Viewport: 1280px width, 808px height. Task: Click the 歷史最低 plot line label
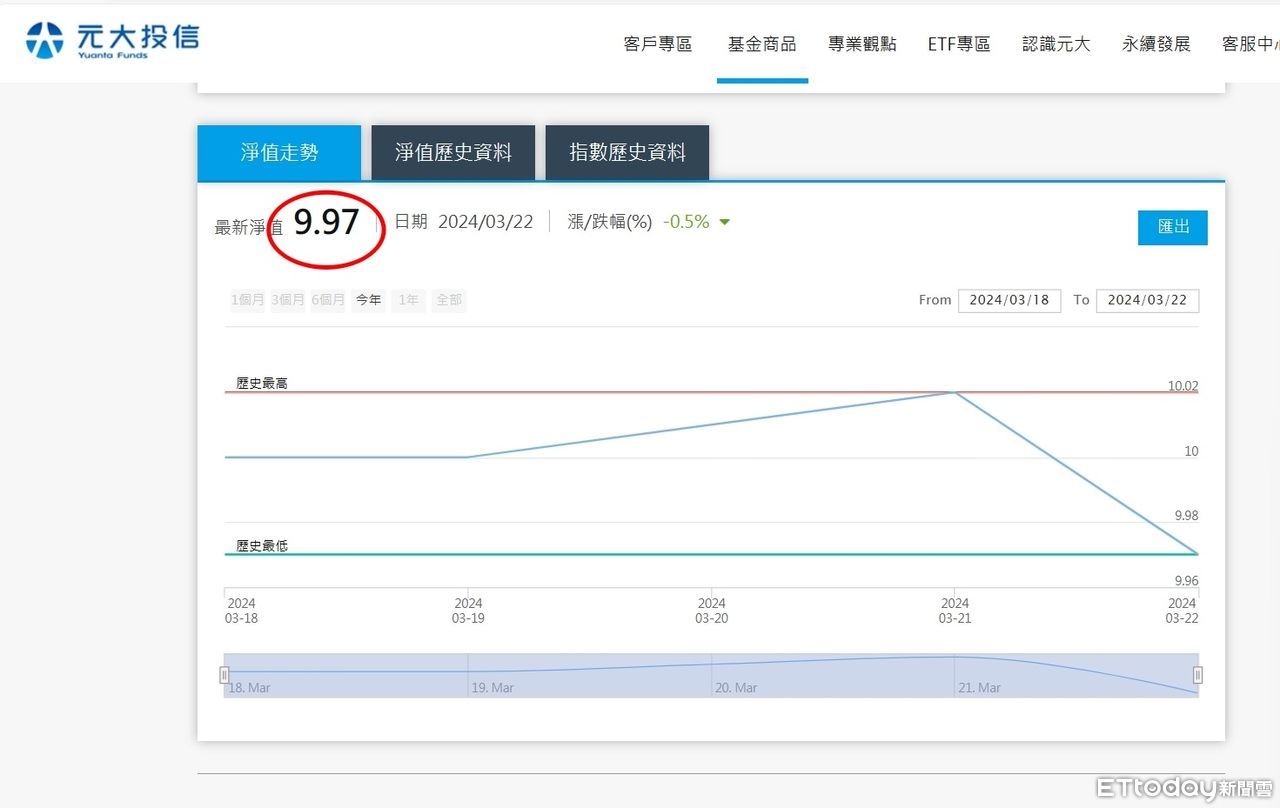pos(262,546)
